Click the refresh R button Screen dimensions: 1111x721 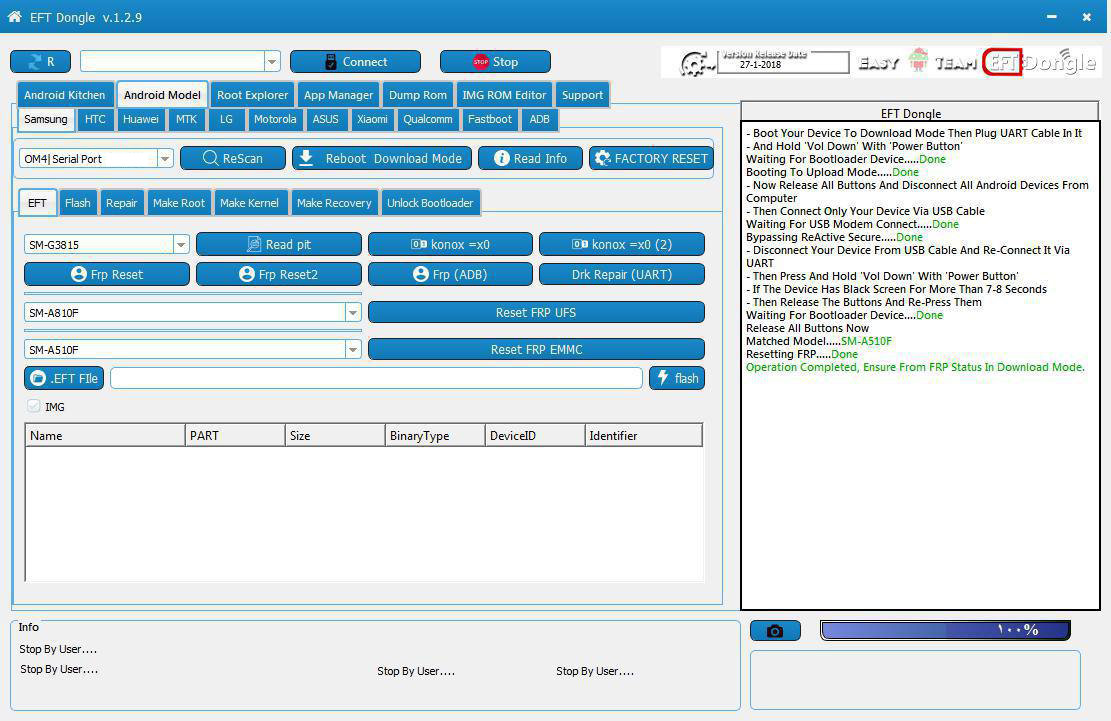pos(40,62)
